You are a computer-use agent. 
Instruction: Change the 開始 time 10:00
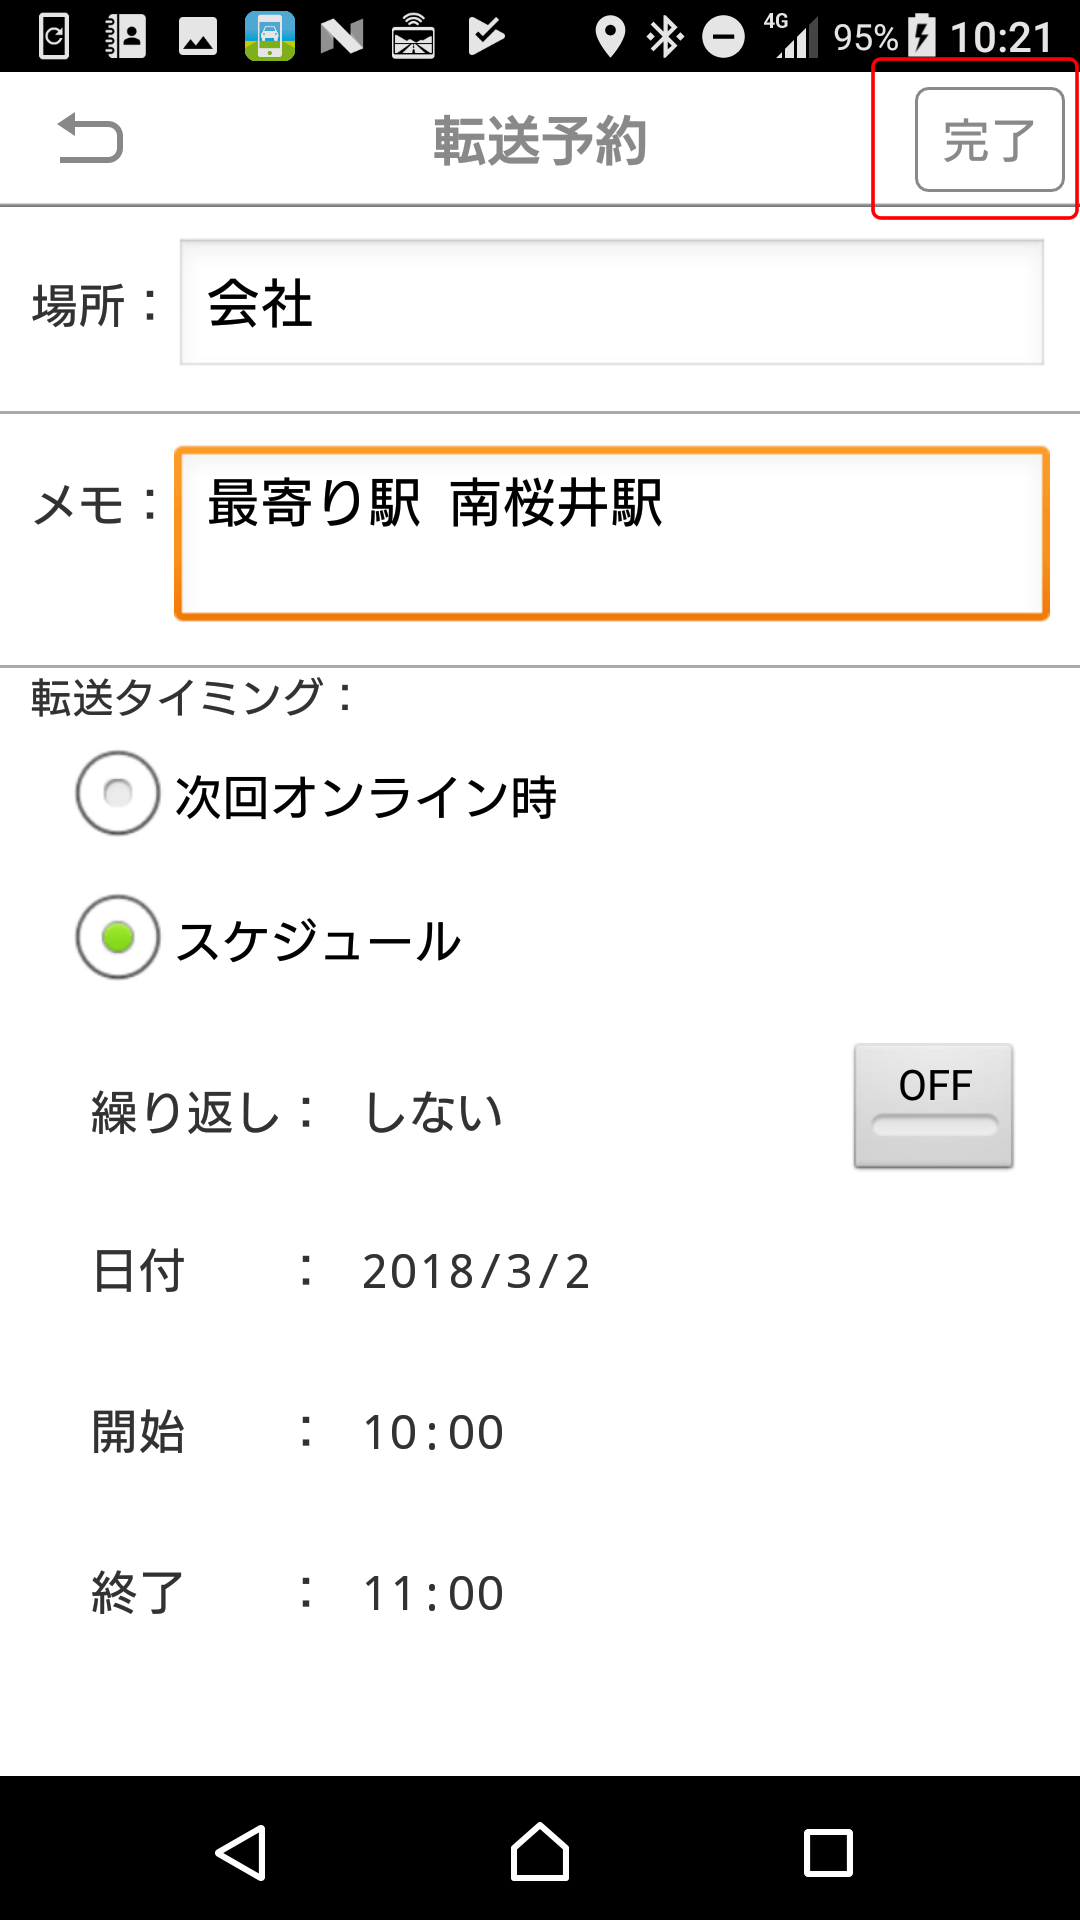[x=433, y=1432]
